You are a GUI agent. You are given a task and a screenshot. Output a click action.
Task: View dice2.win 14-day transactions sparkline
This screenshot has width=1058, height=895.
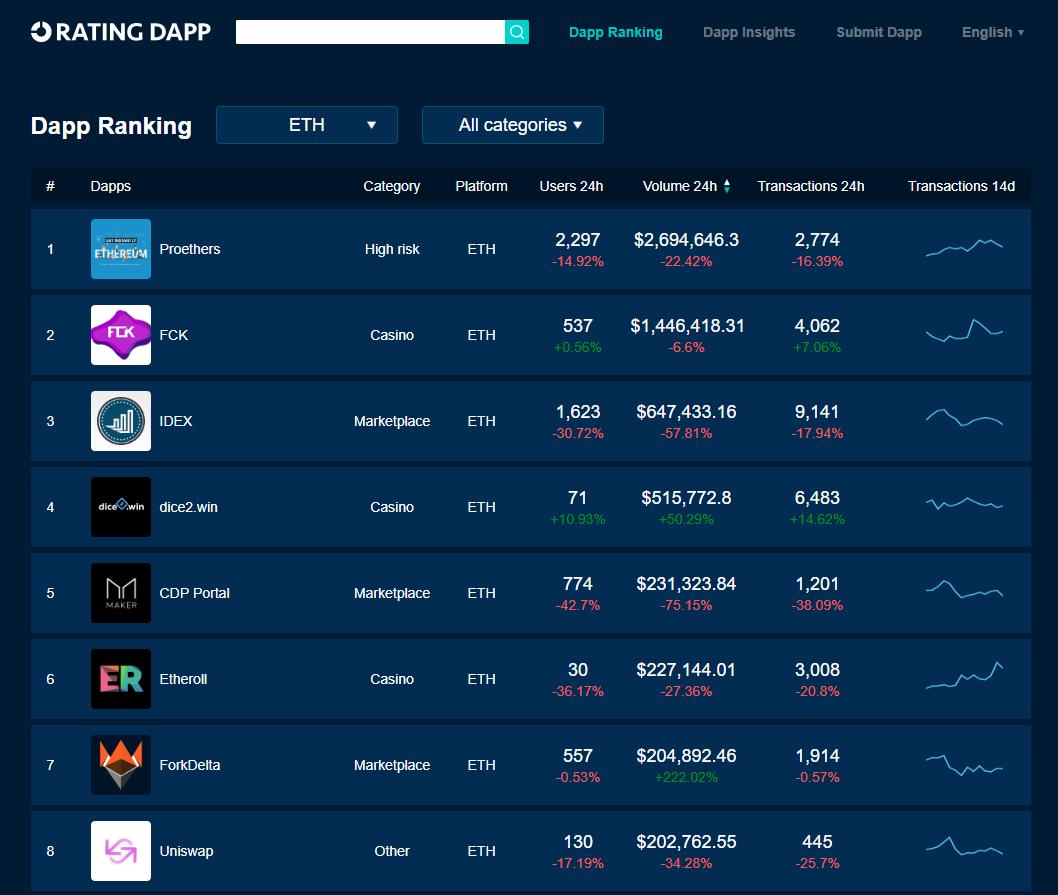pyautogui.click(x=964, y=504)
